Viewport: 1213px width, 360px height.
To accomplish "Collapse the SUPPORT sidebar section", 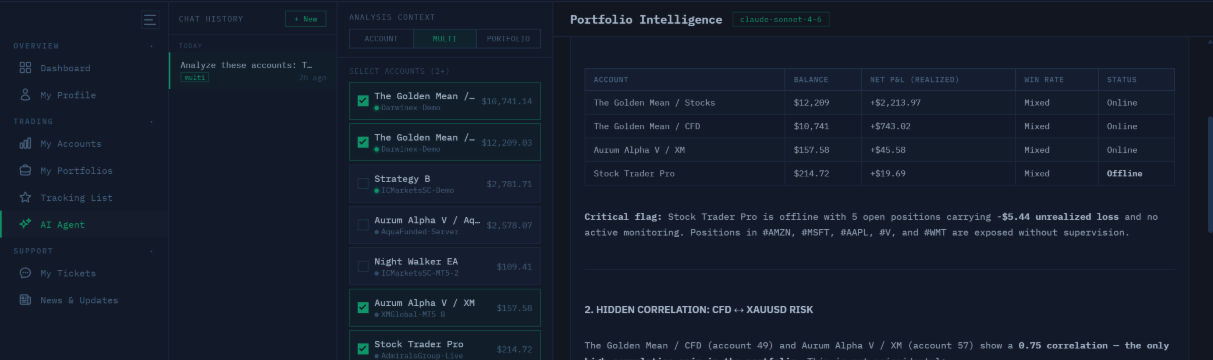I will click(x=151, y=251).
